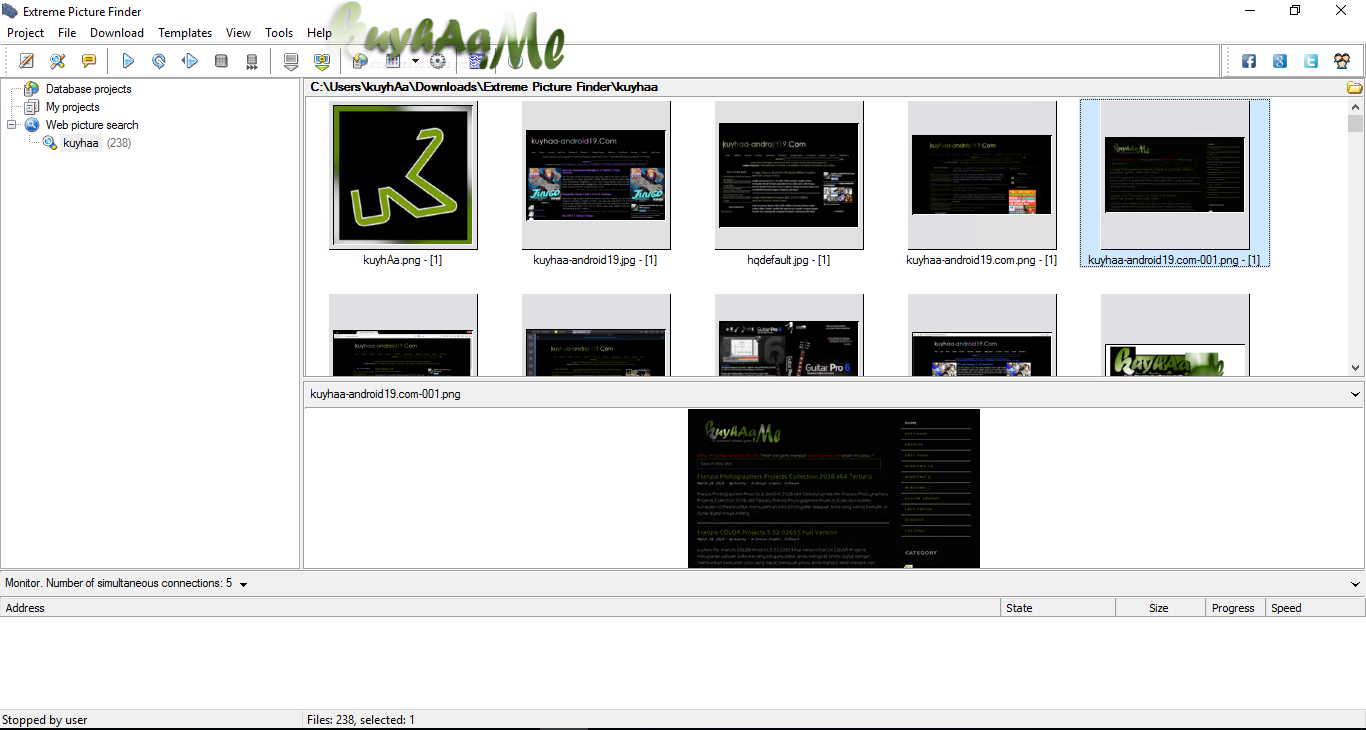Click the stop-all icon with arrows
This screenshot has width=1366, height=730.
(252, 61)
